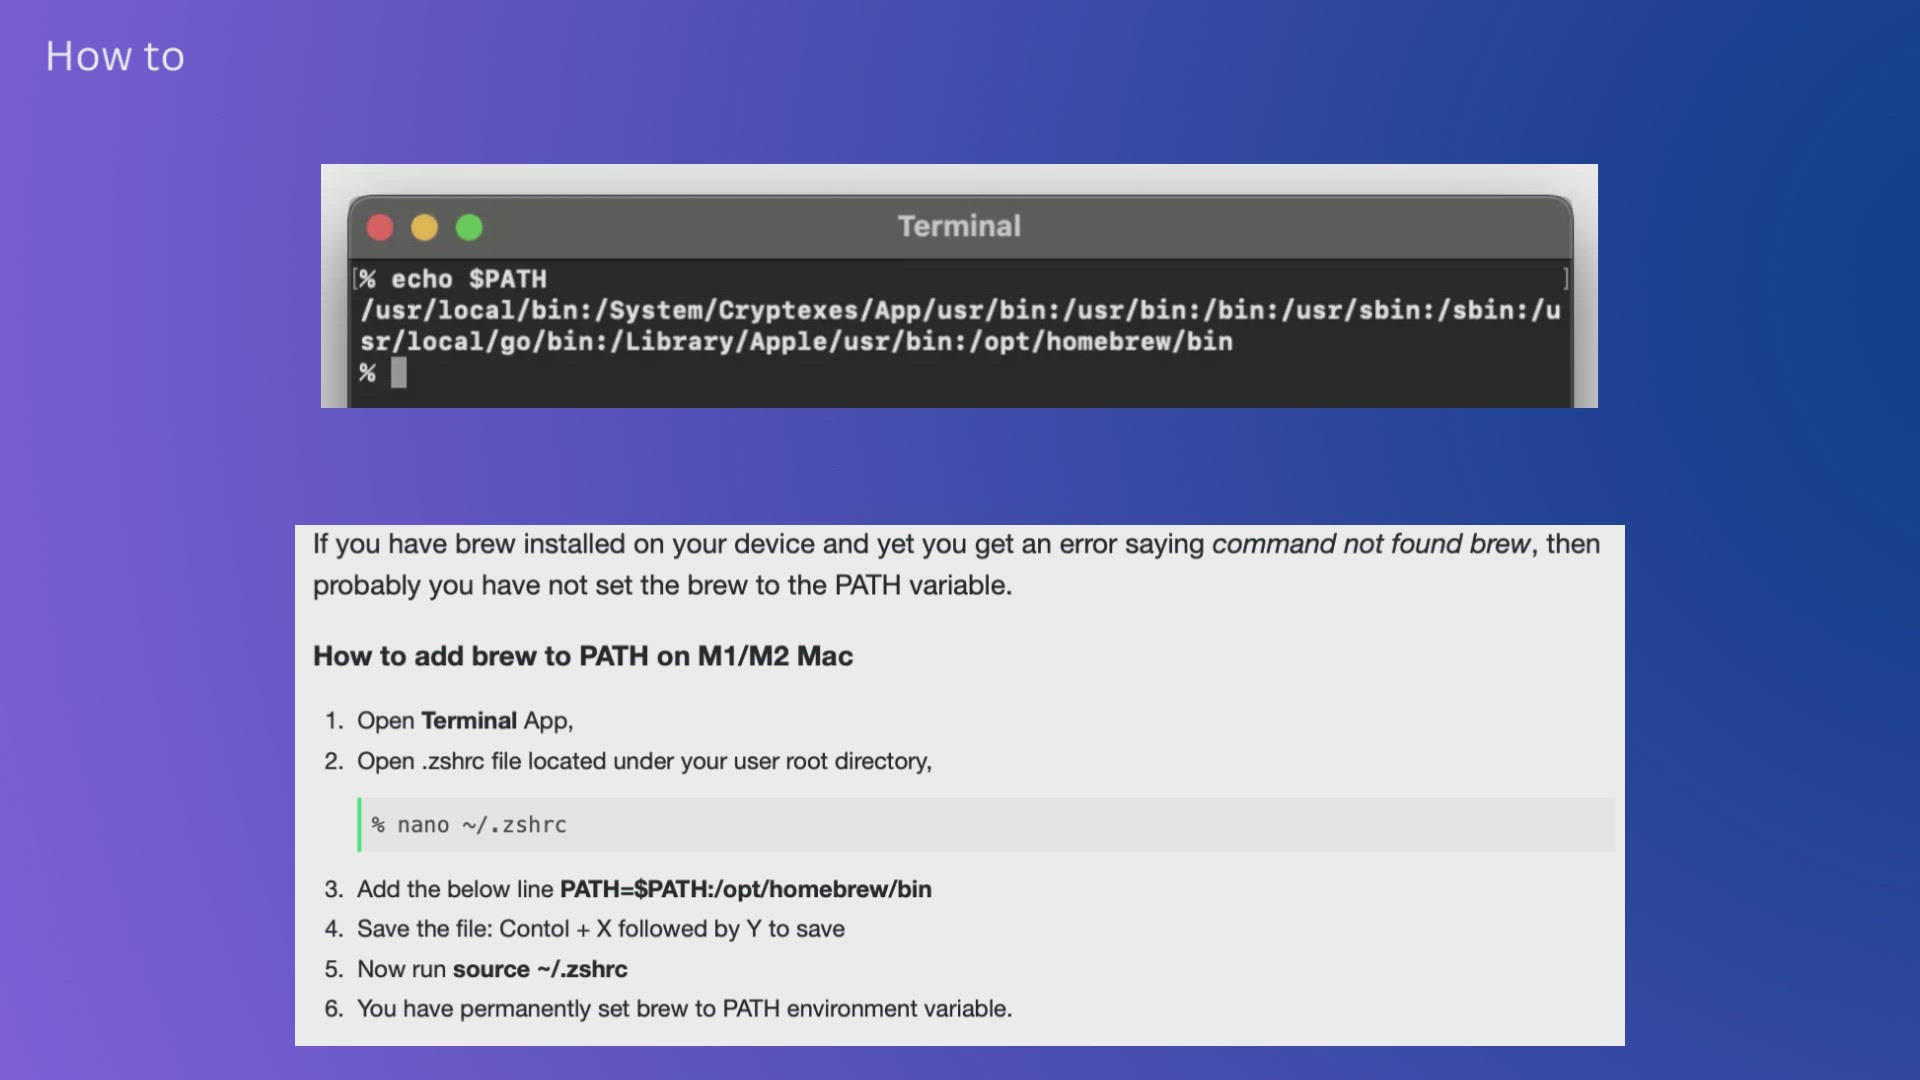
Task: Click the yellow minimize dot in Terminal
Action: tap(424, 228)
